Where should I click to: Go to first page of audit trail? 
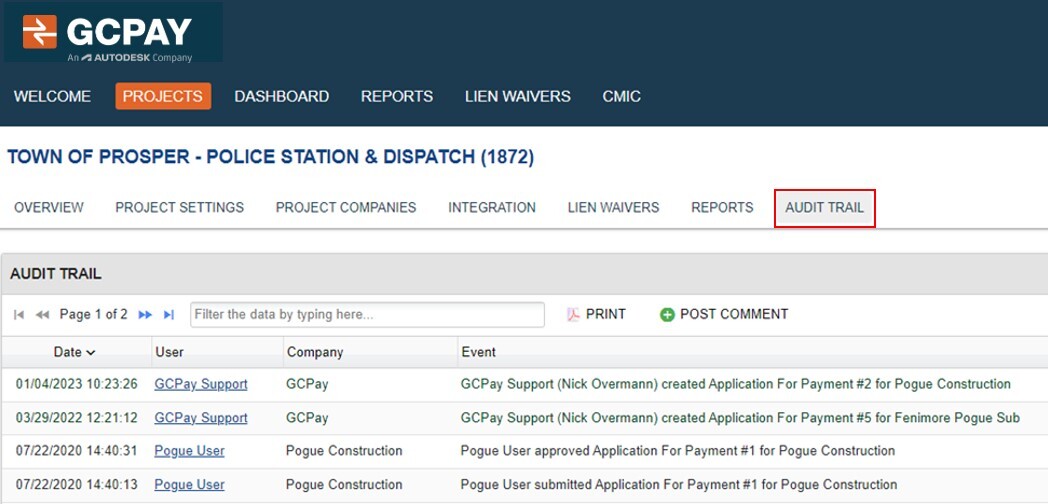19,315
